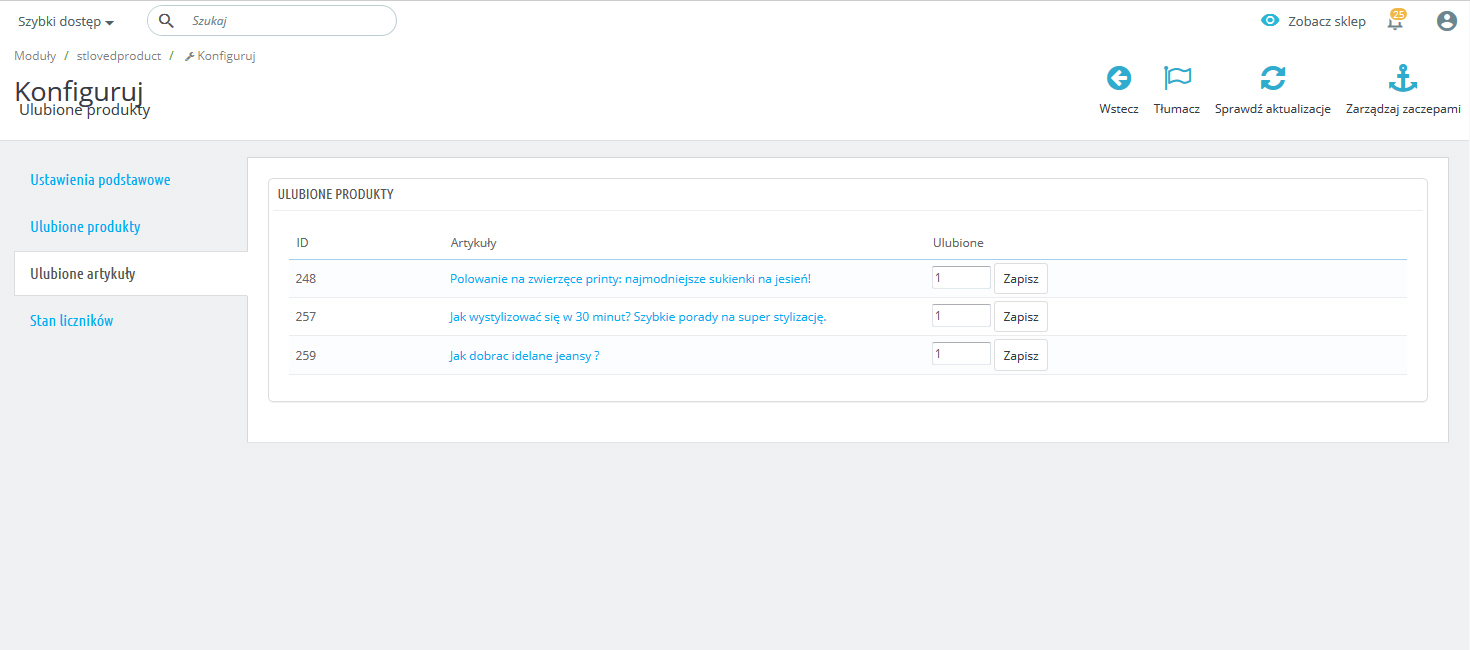Screen dimensions: 1470x650
Task: Open the Stan liczników tab
Action: click(72, 321)
